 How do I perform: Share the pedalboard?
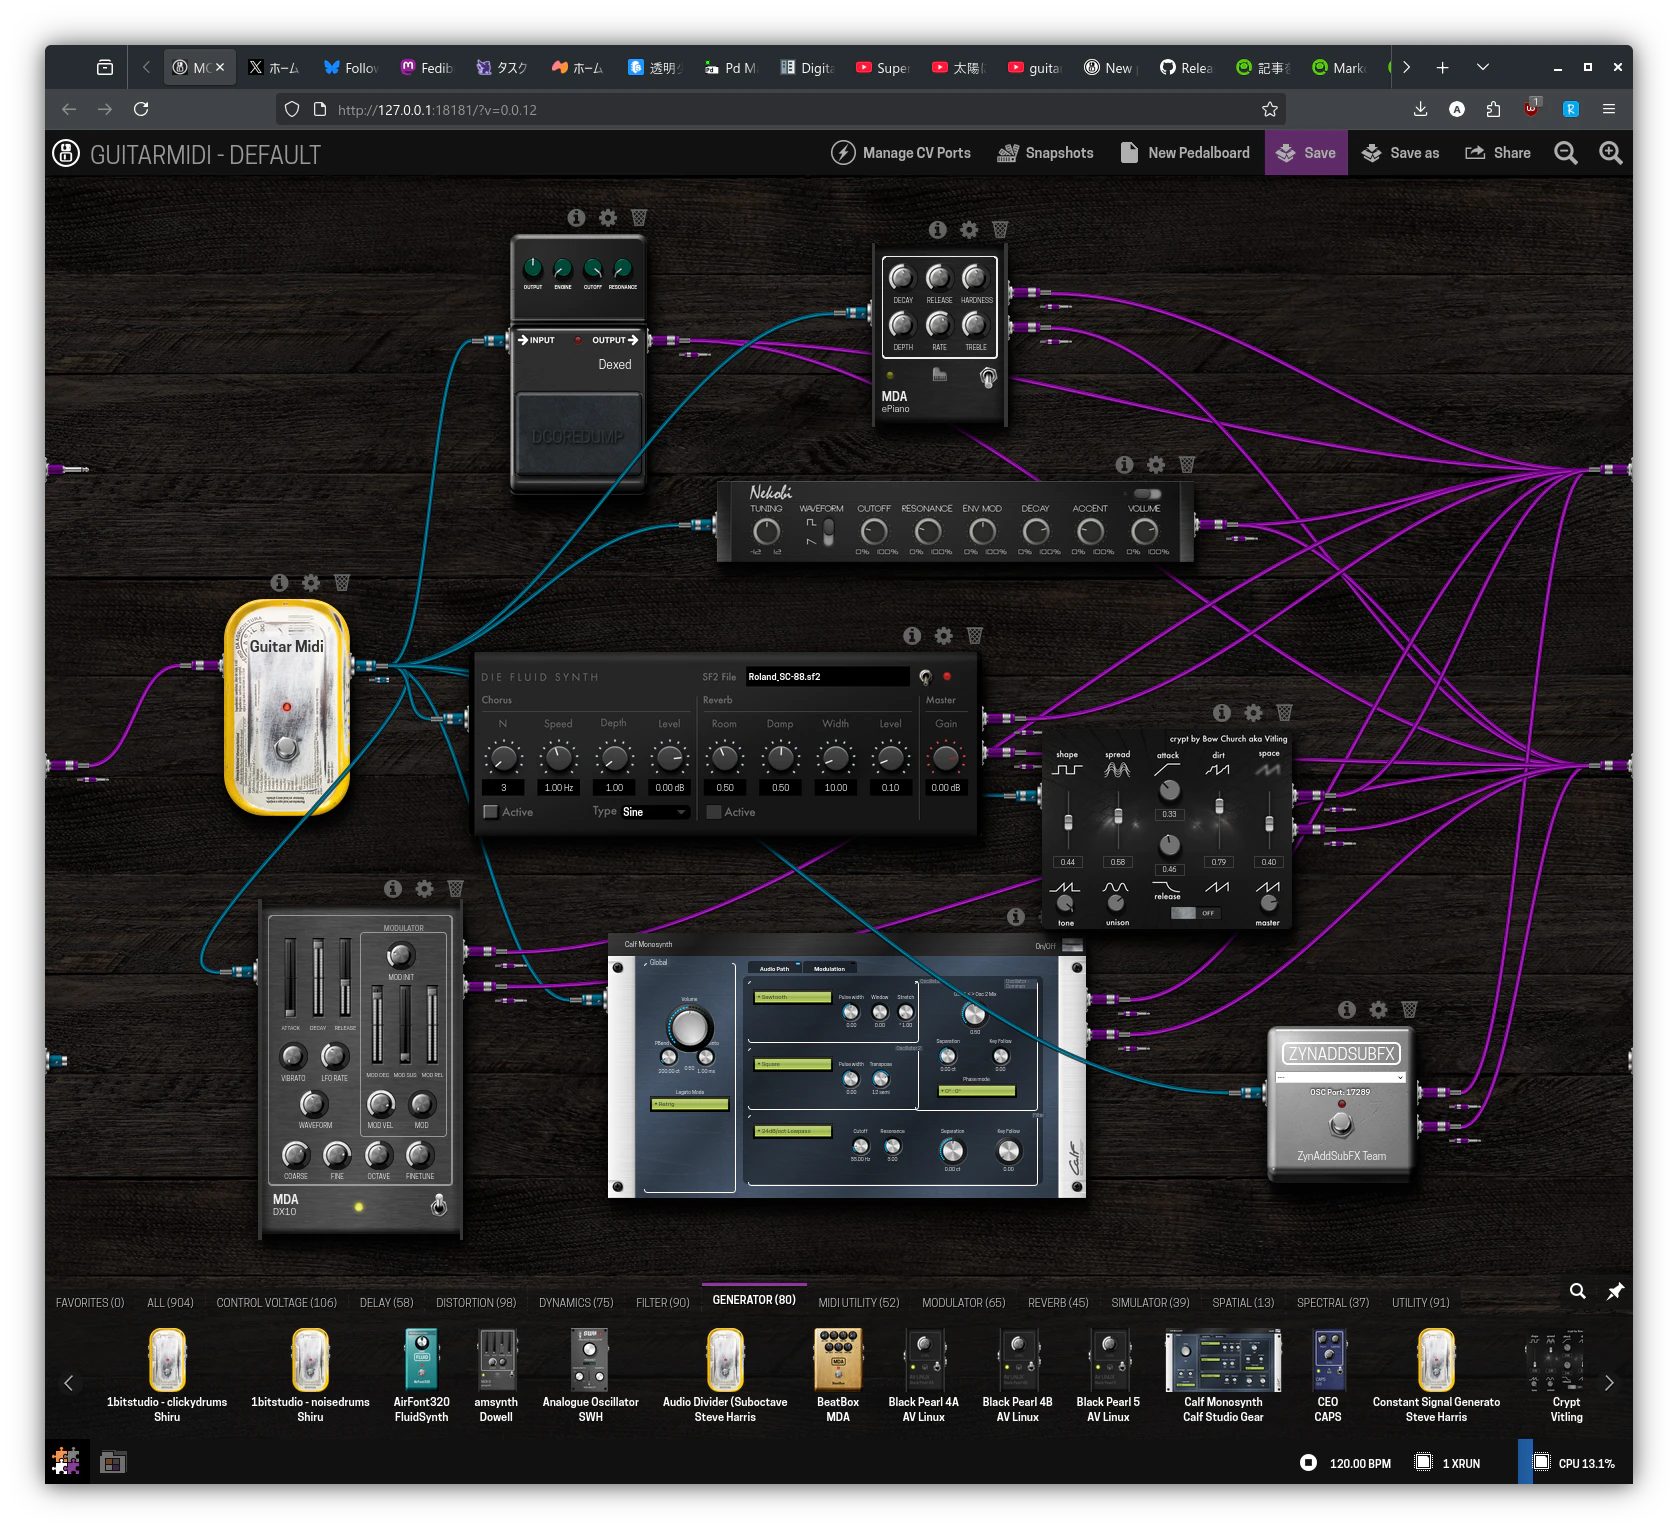pyautogui.click(x=1498, y=153)
